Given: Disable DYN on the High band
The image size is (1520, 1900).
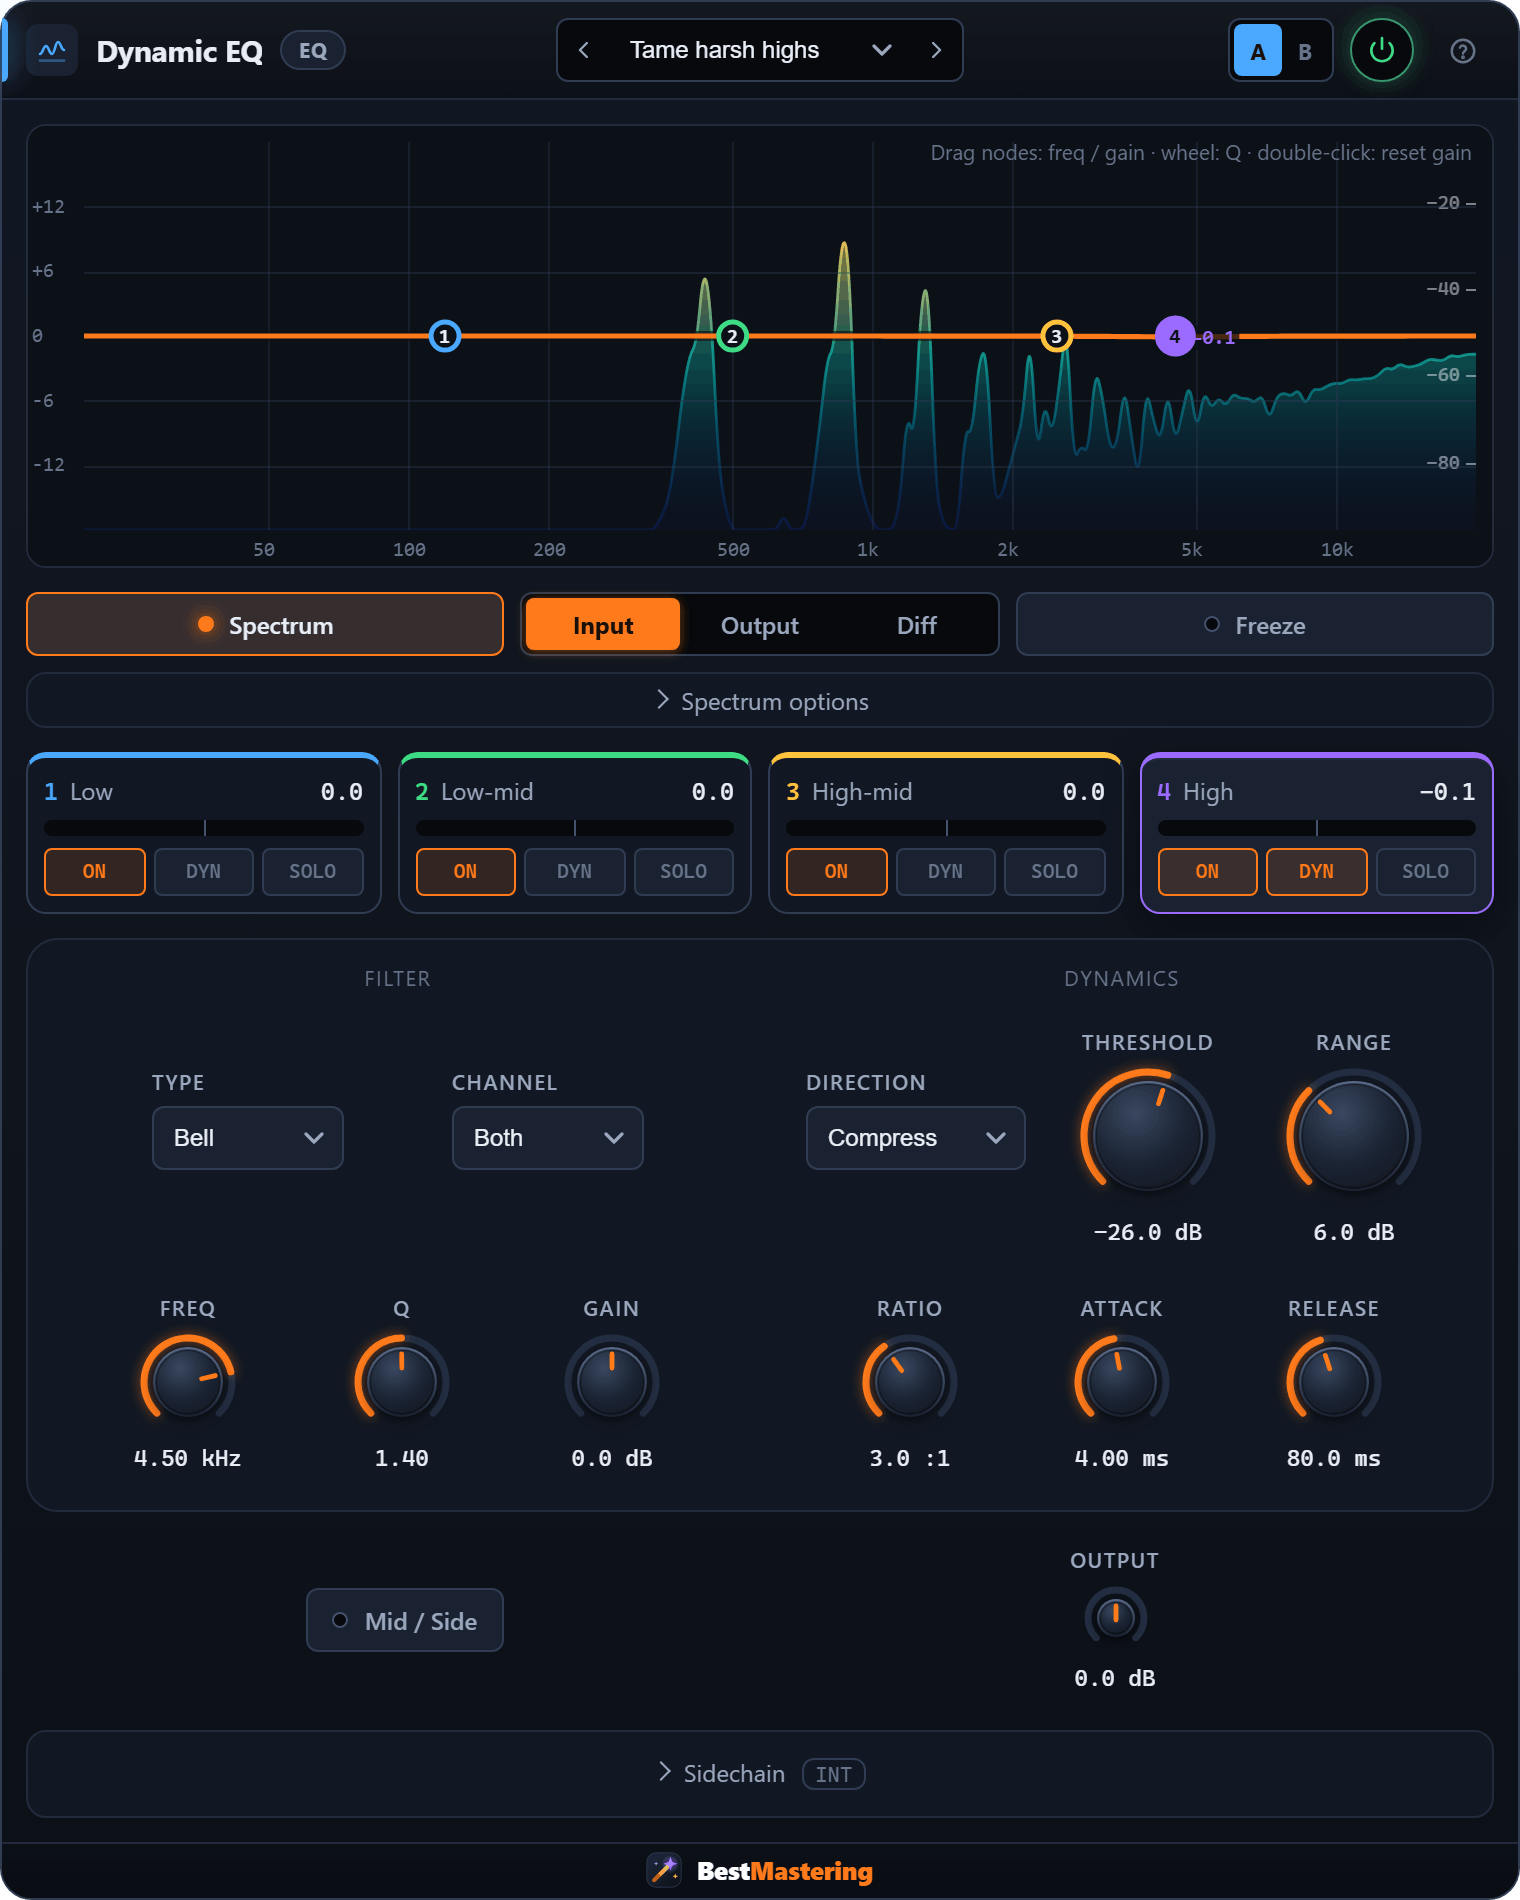Looking at the screenshot, I should (1316, 871).
